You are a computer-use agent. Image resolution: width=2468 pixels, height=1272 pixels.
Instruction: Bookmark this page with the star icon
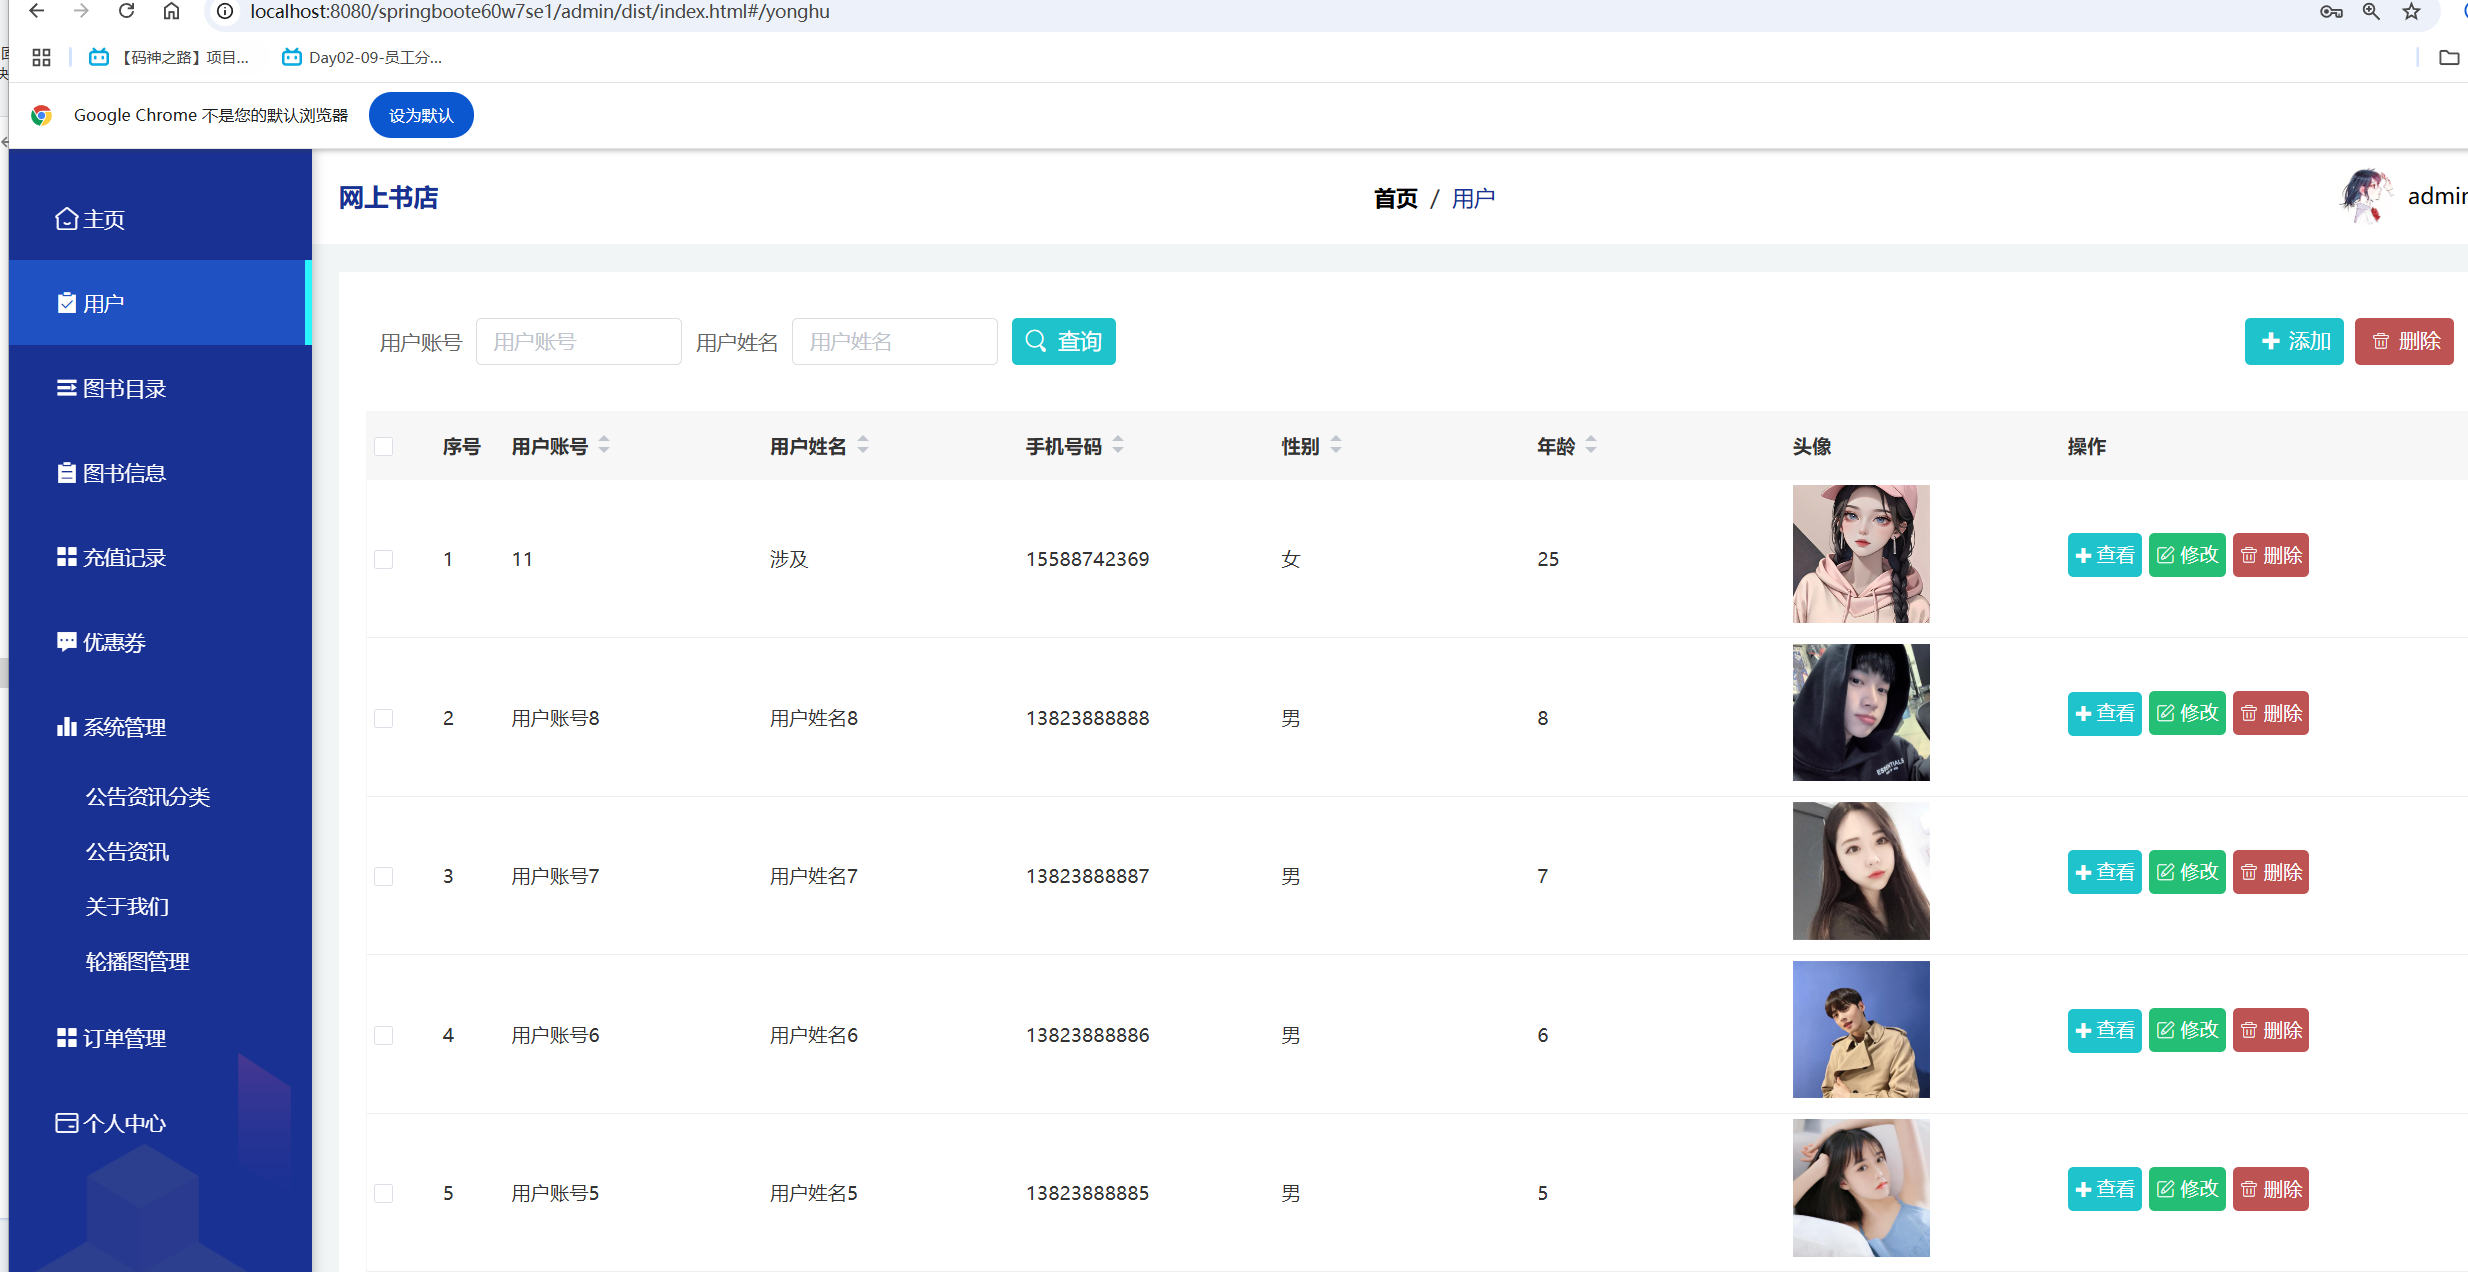click(2412, 11)
